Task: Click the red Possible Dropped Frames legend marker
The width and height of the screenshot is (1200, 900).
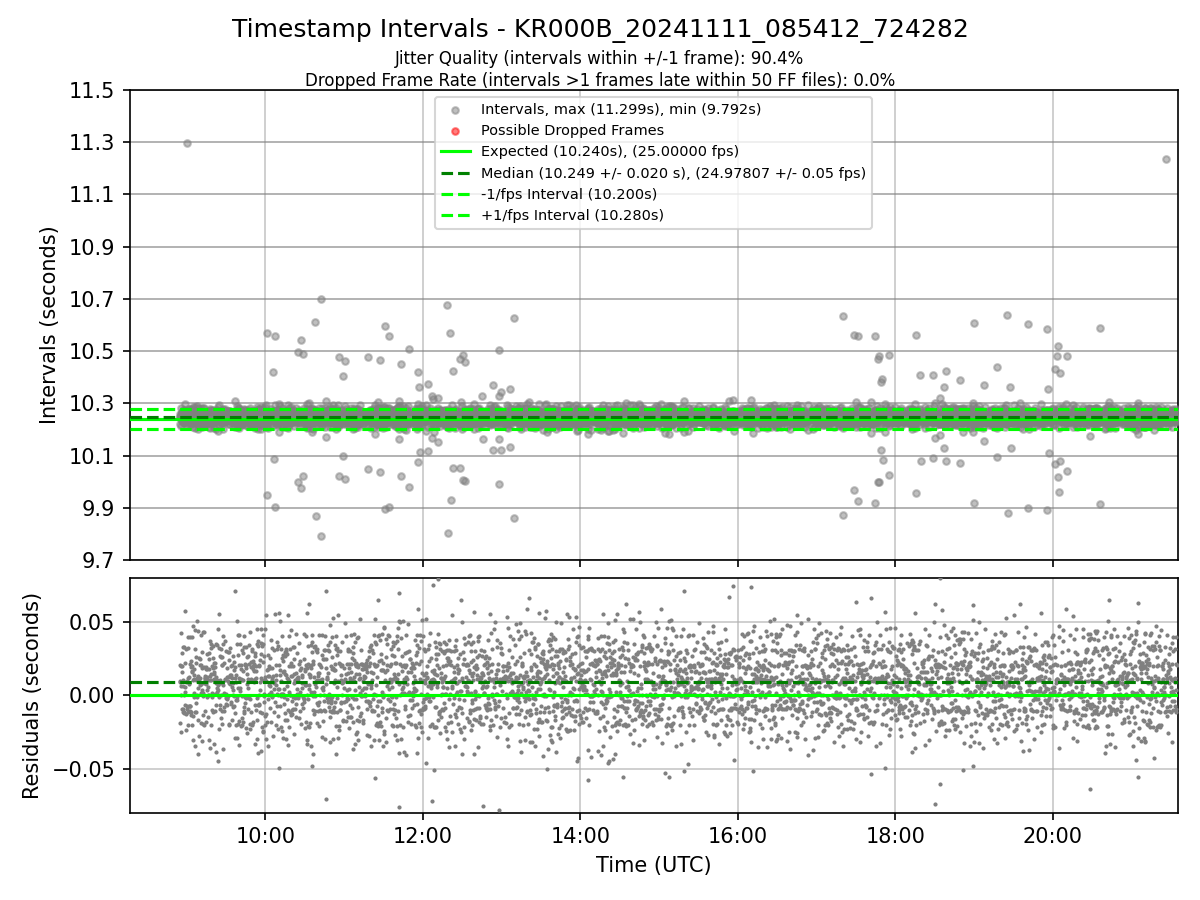Action: pyautogui.click(x=455, y=131)
